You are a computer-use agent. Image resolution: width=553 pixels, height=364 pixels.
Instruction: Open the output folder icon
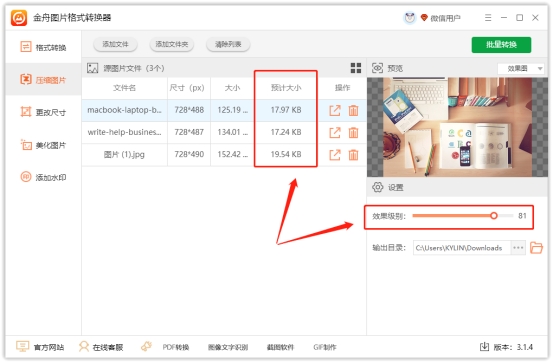click(x=536, y=248)
